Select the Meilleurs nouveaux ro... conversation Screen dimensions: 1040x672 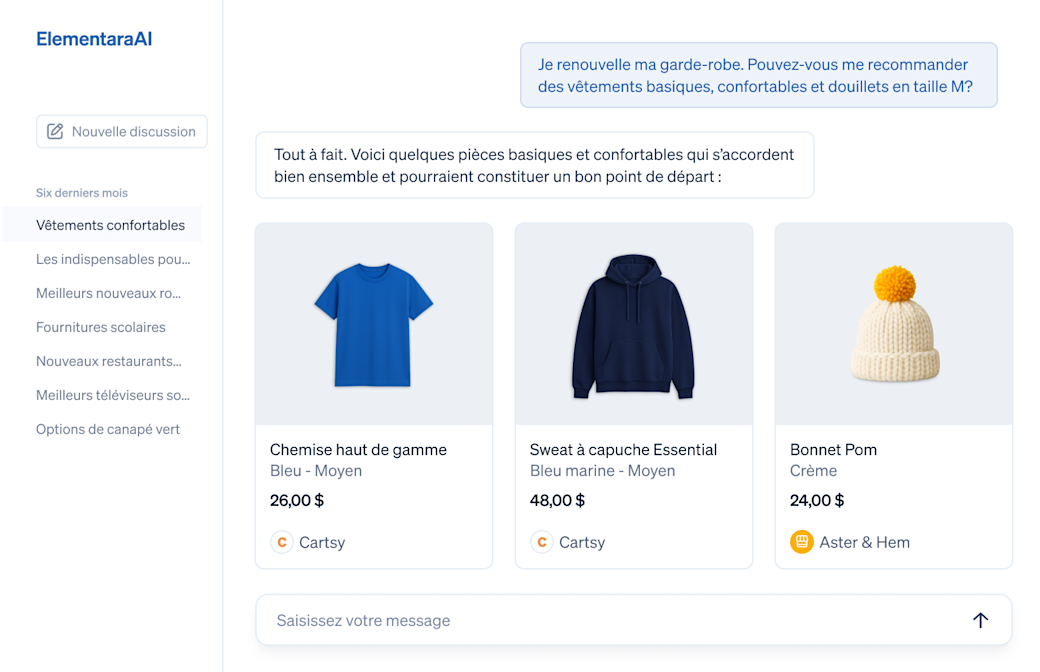click(108, 293)
